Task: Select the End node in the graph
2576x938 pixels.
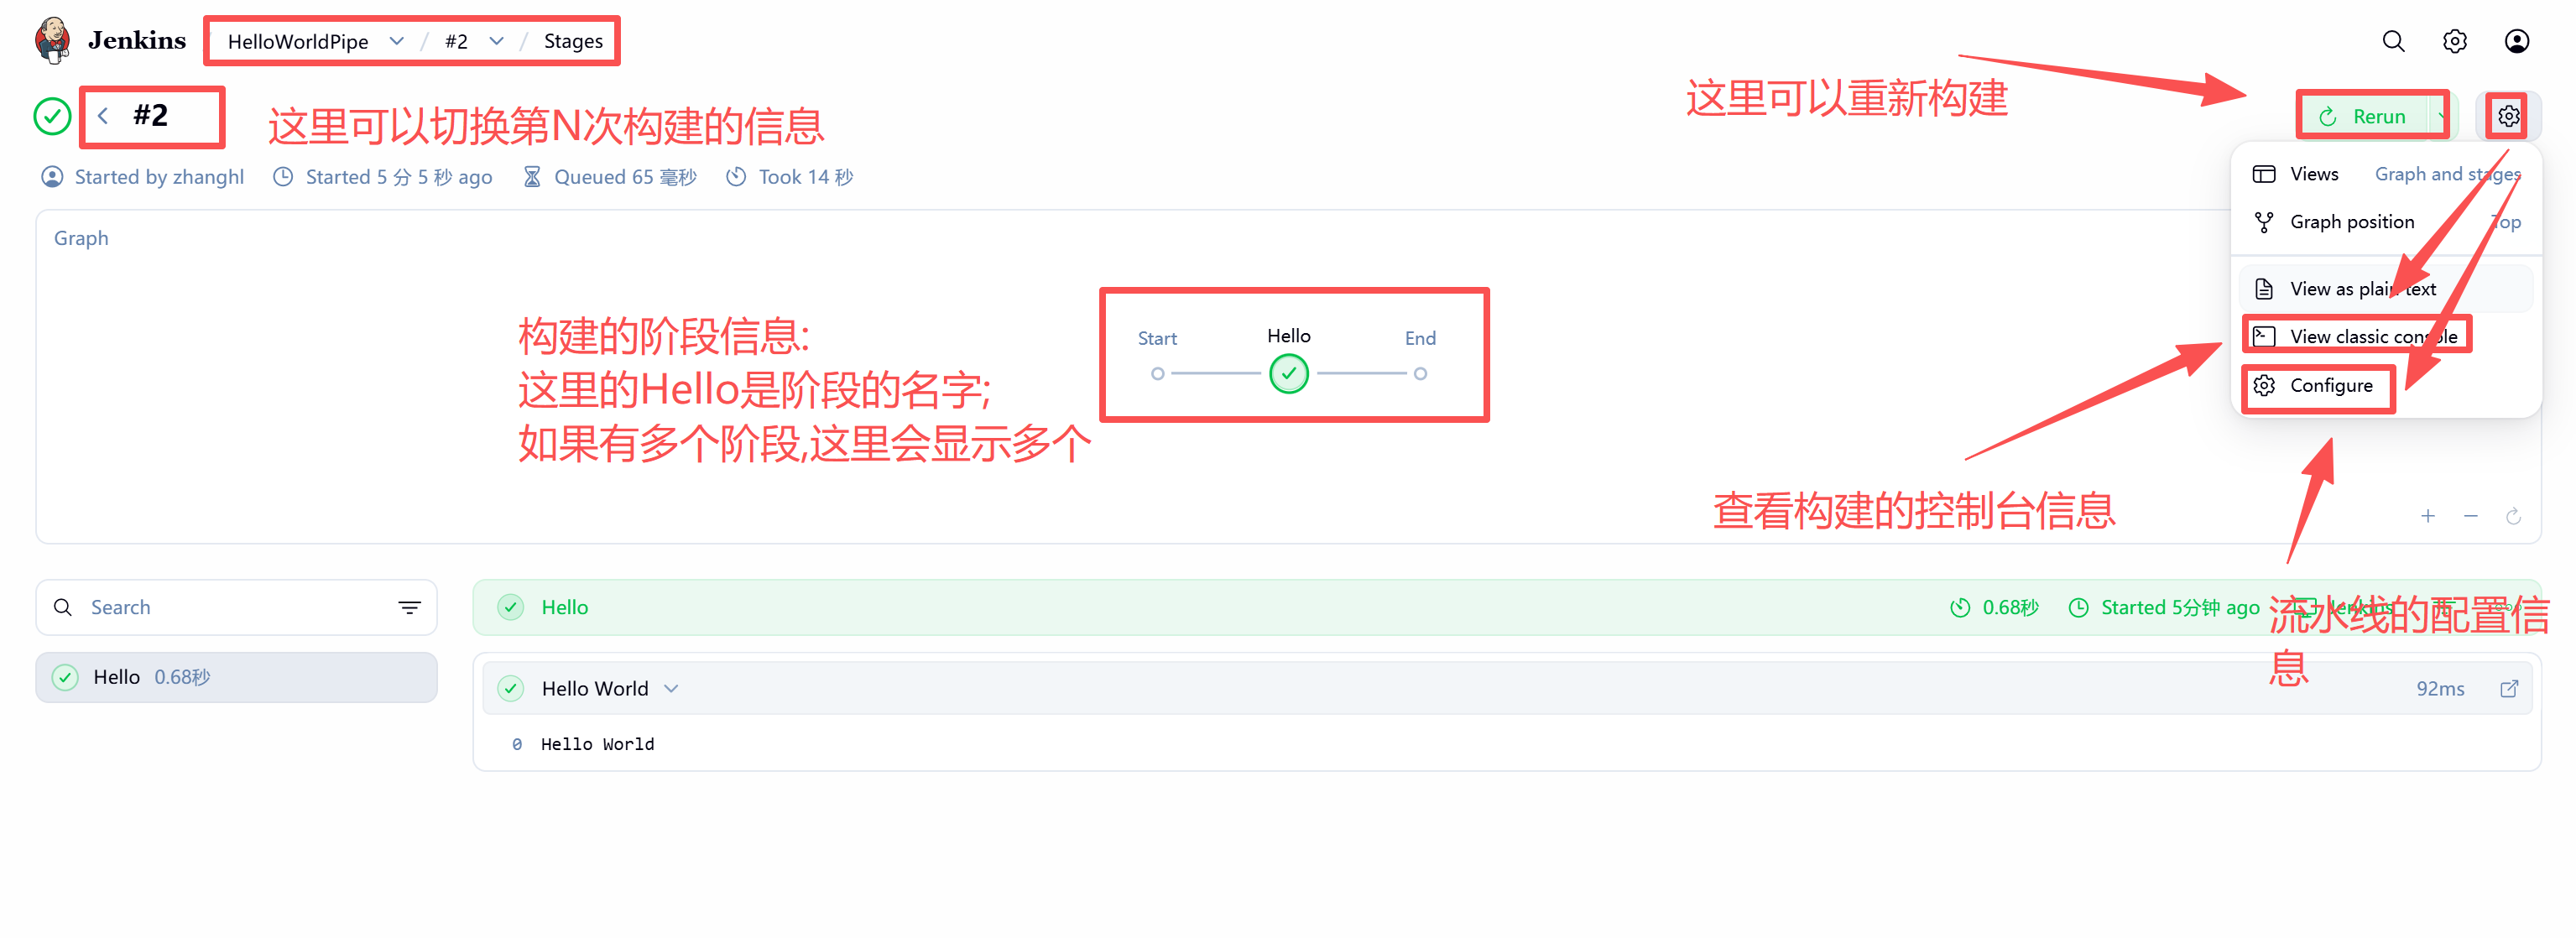Action: [x=1420, y=374]
